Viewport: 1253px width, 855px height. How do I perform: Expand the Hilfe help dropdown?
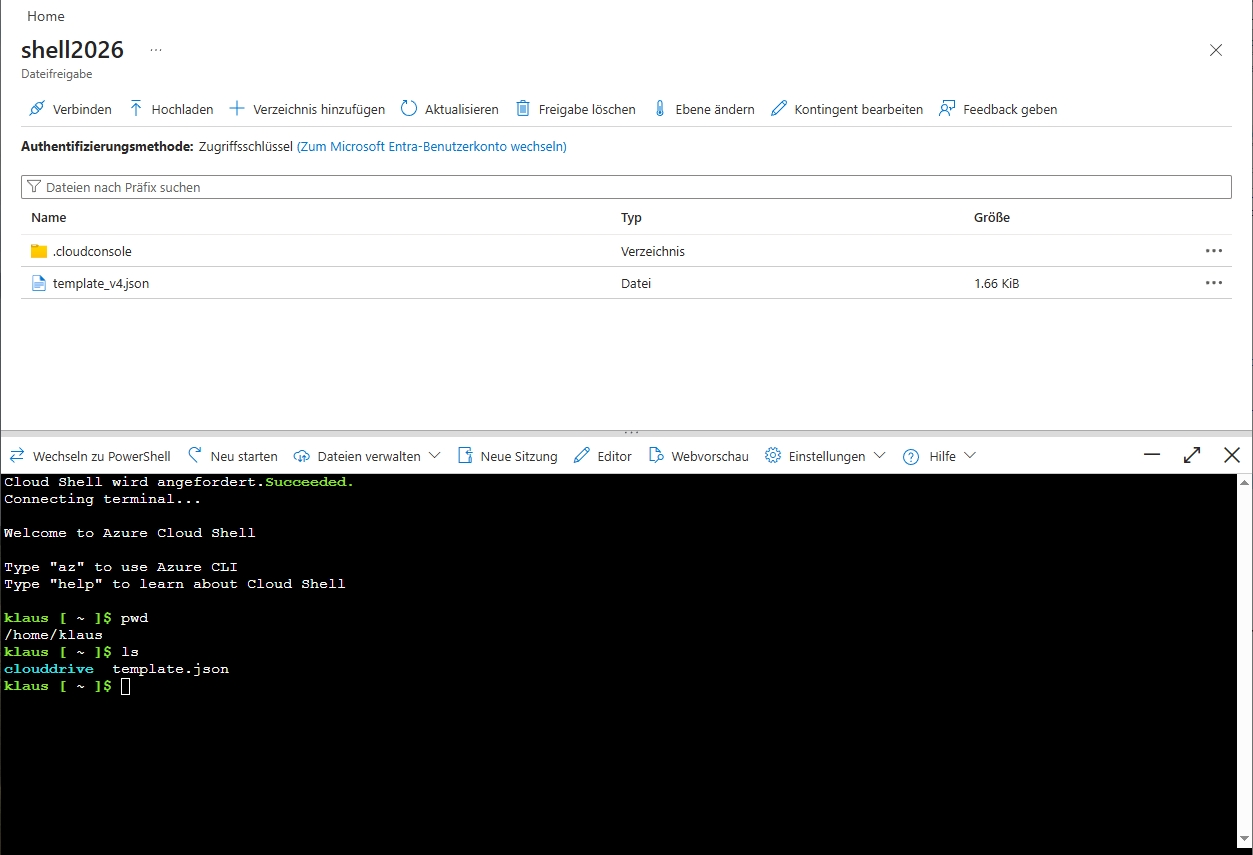[x=939, y=456]
